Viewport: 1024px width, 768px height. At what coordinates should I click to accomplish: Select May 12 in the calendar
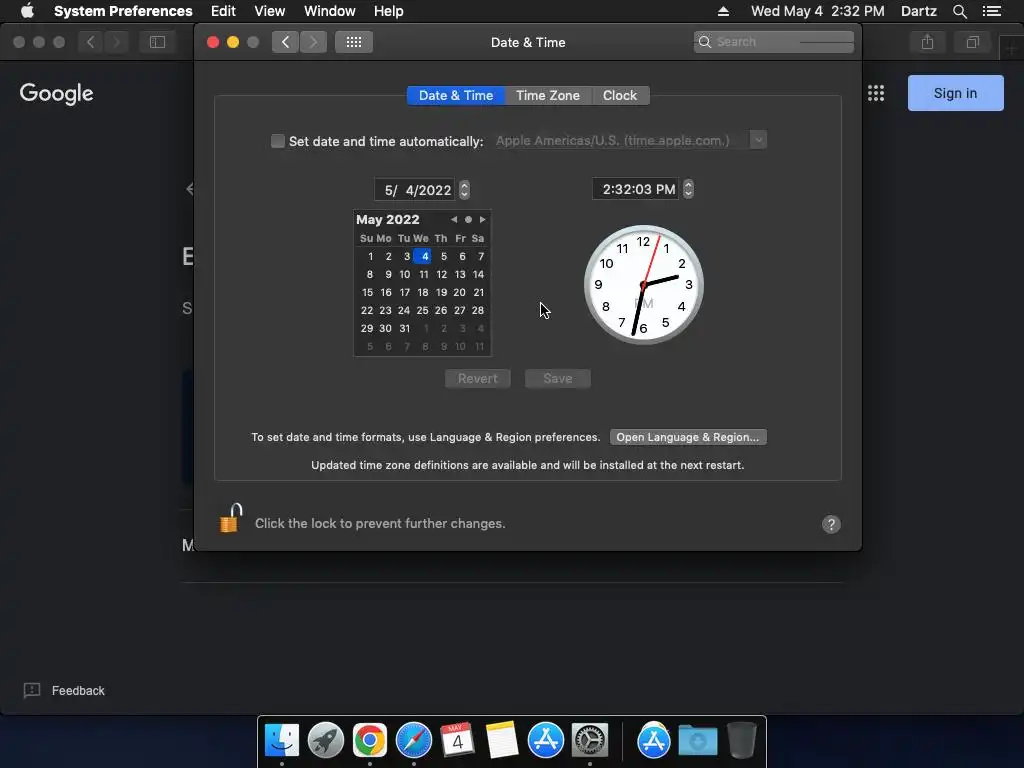point(441,274)
